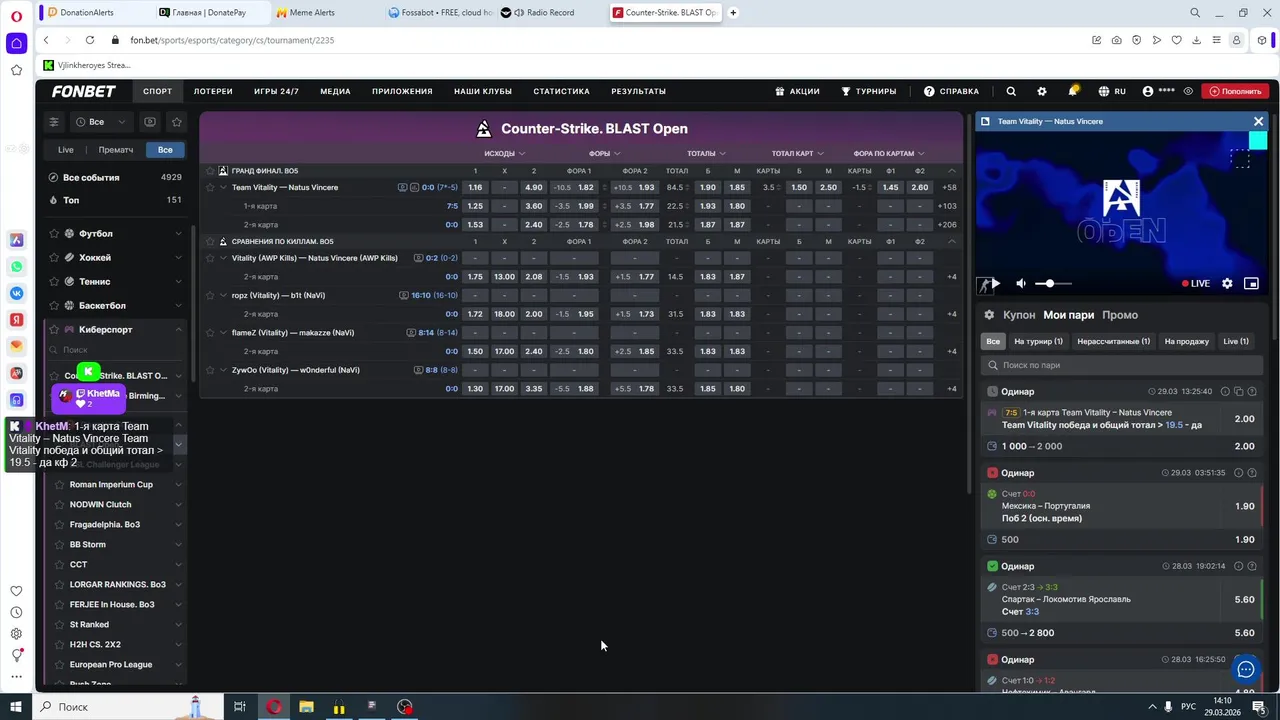Click the browser address bar
Screen dimensions: 1280x720
pos(600,40)
